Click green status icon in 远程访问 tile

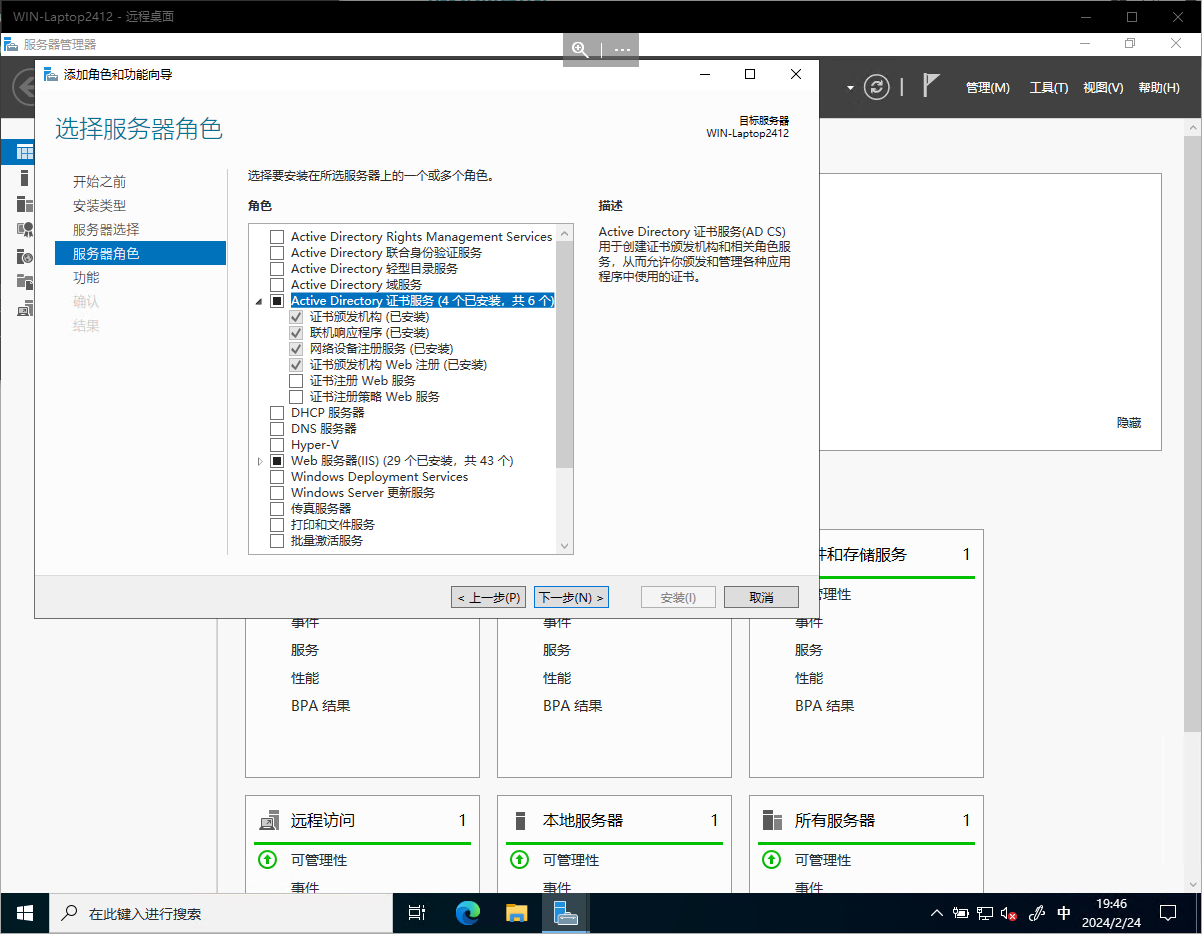click(x=267, y=859)
